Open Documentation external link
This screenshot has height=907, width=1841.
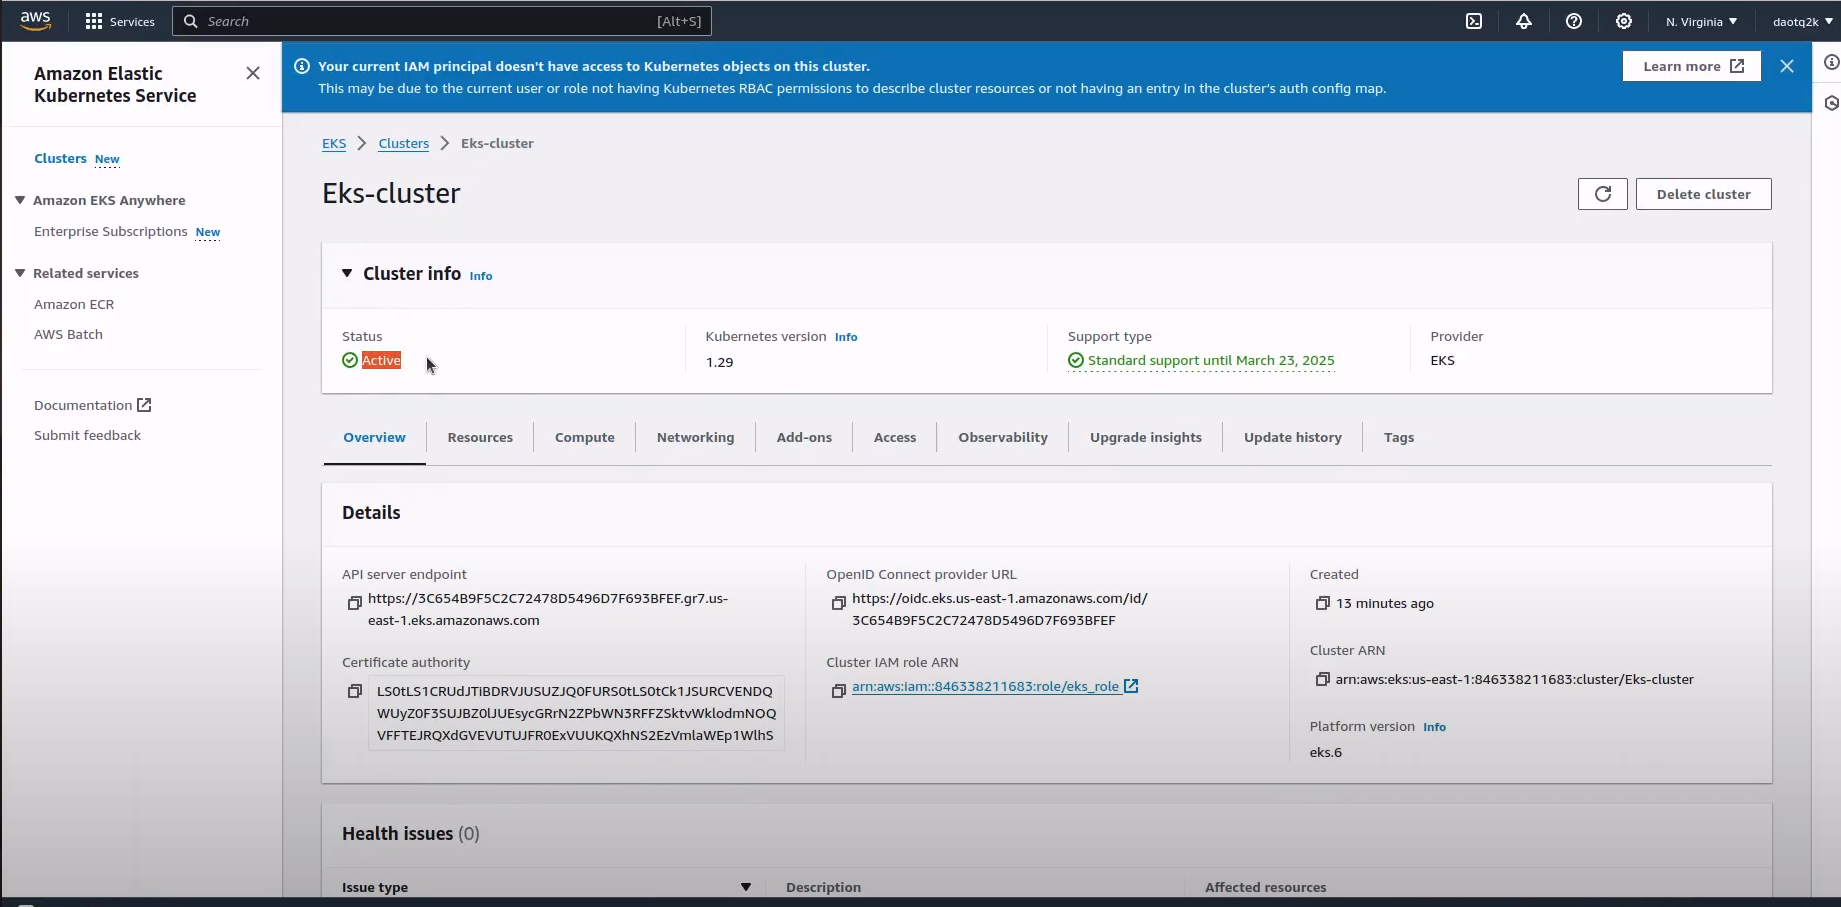tap(92, 405)
